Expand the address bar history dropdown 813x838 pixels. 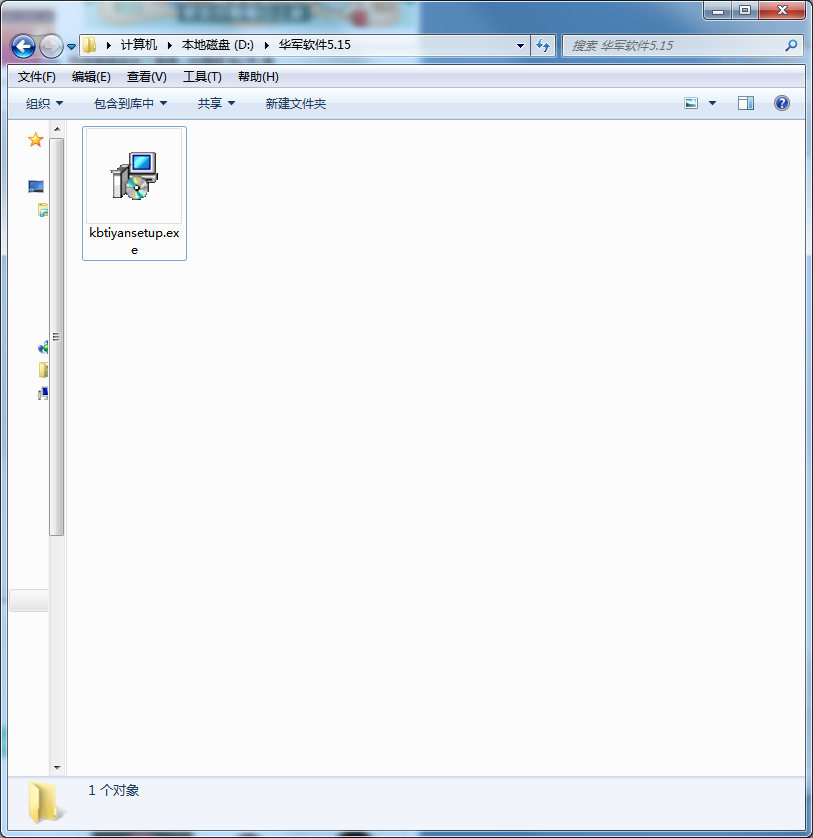pos(520,45)
